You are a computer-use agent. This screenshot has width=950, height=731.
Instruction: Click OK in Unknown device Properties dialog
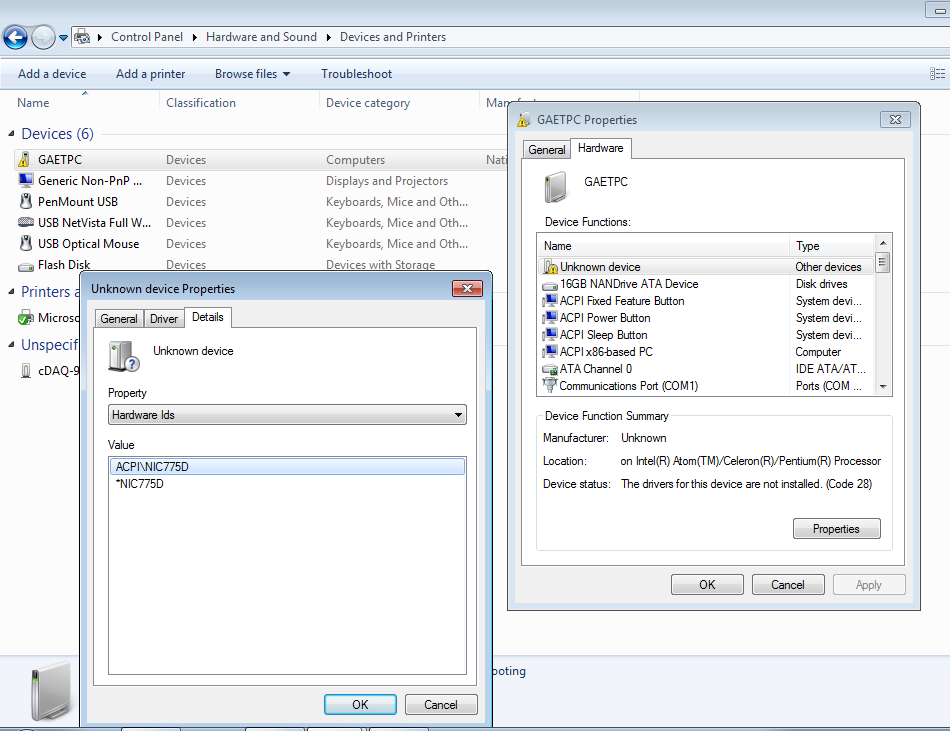tap(360, 704)
